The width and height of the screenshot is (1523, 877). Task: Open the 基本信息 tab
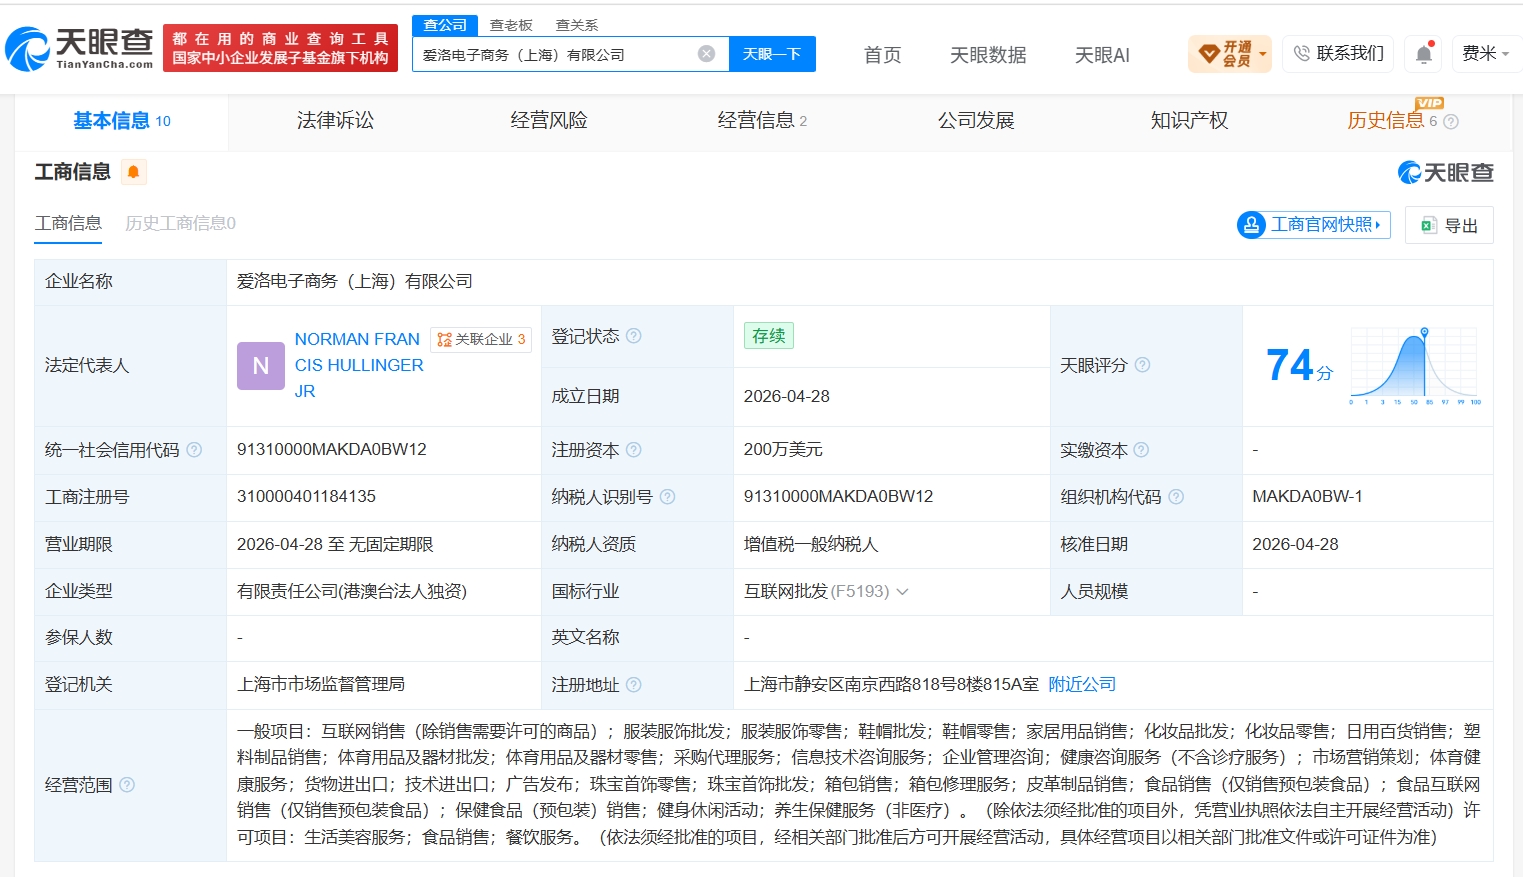[x=122, y=121]
